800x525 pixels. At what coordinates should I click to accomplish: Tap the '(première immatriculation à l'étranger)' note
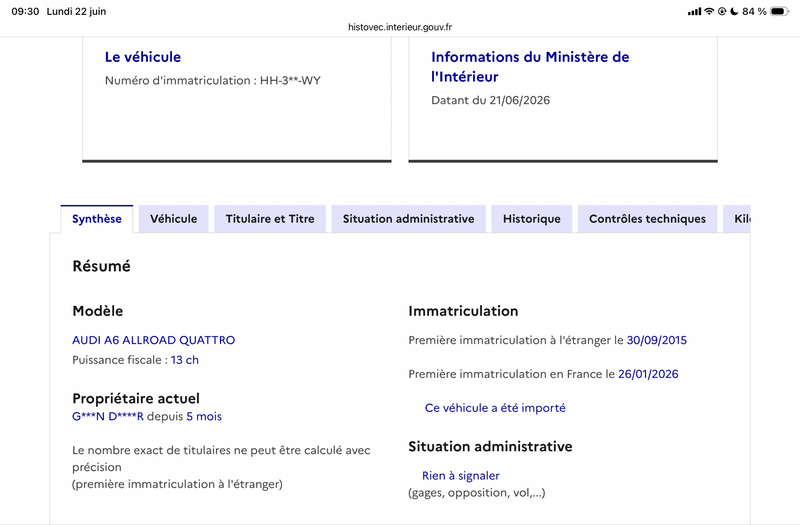point(177,484)
